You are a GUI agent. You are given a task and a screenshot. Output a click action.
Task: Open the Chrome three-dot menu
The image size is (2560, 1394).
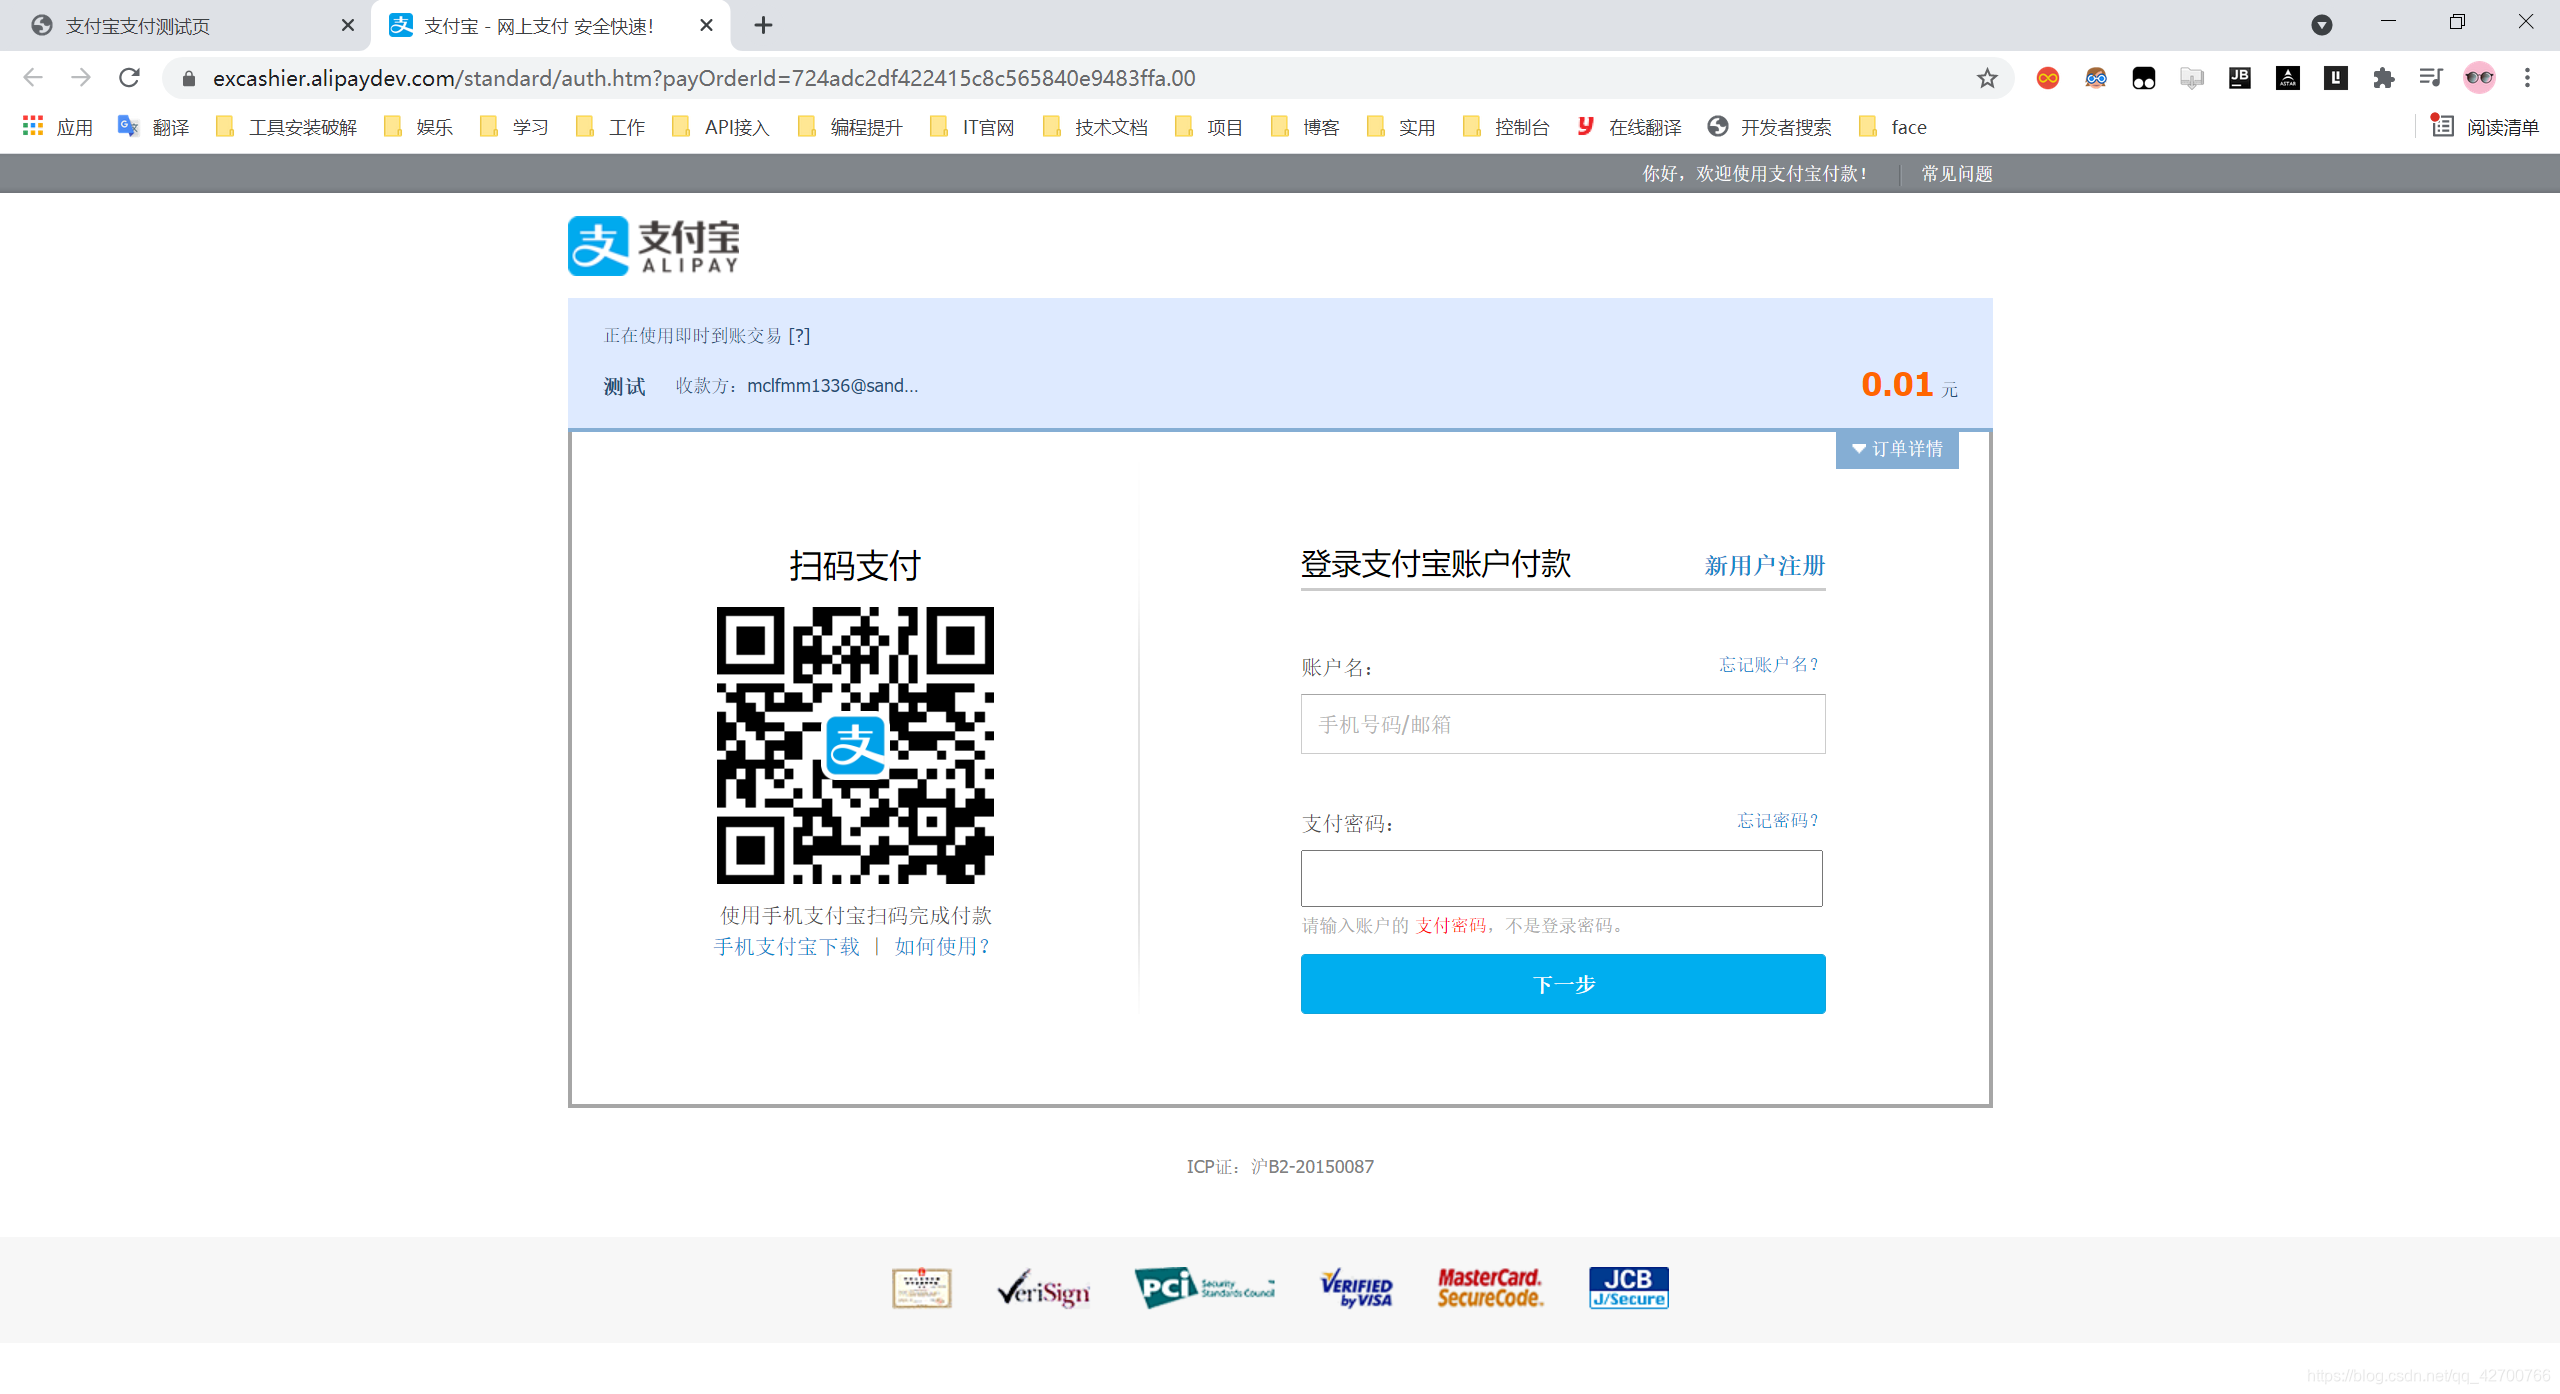2527,78
